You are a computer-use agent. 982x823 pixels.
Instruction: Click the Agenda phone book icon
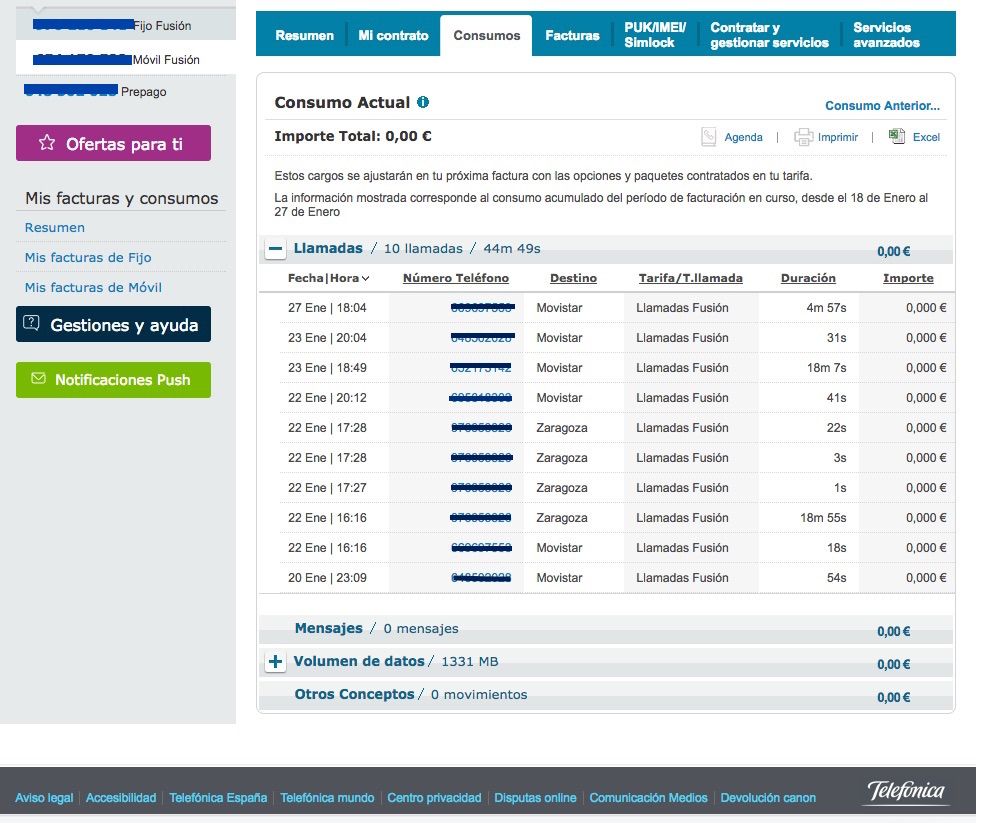point(709,137)
